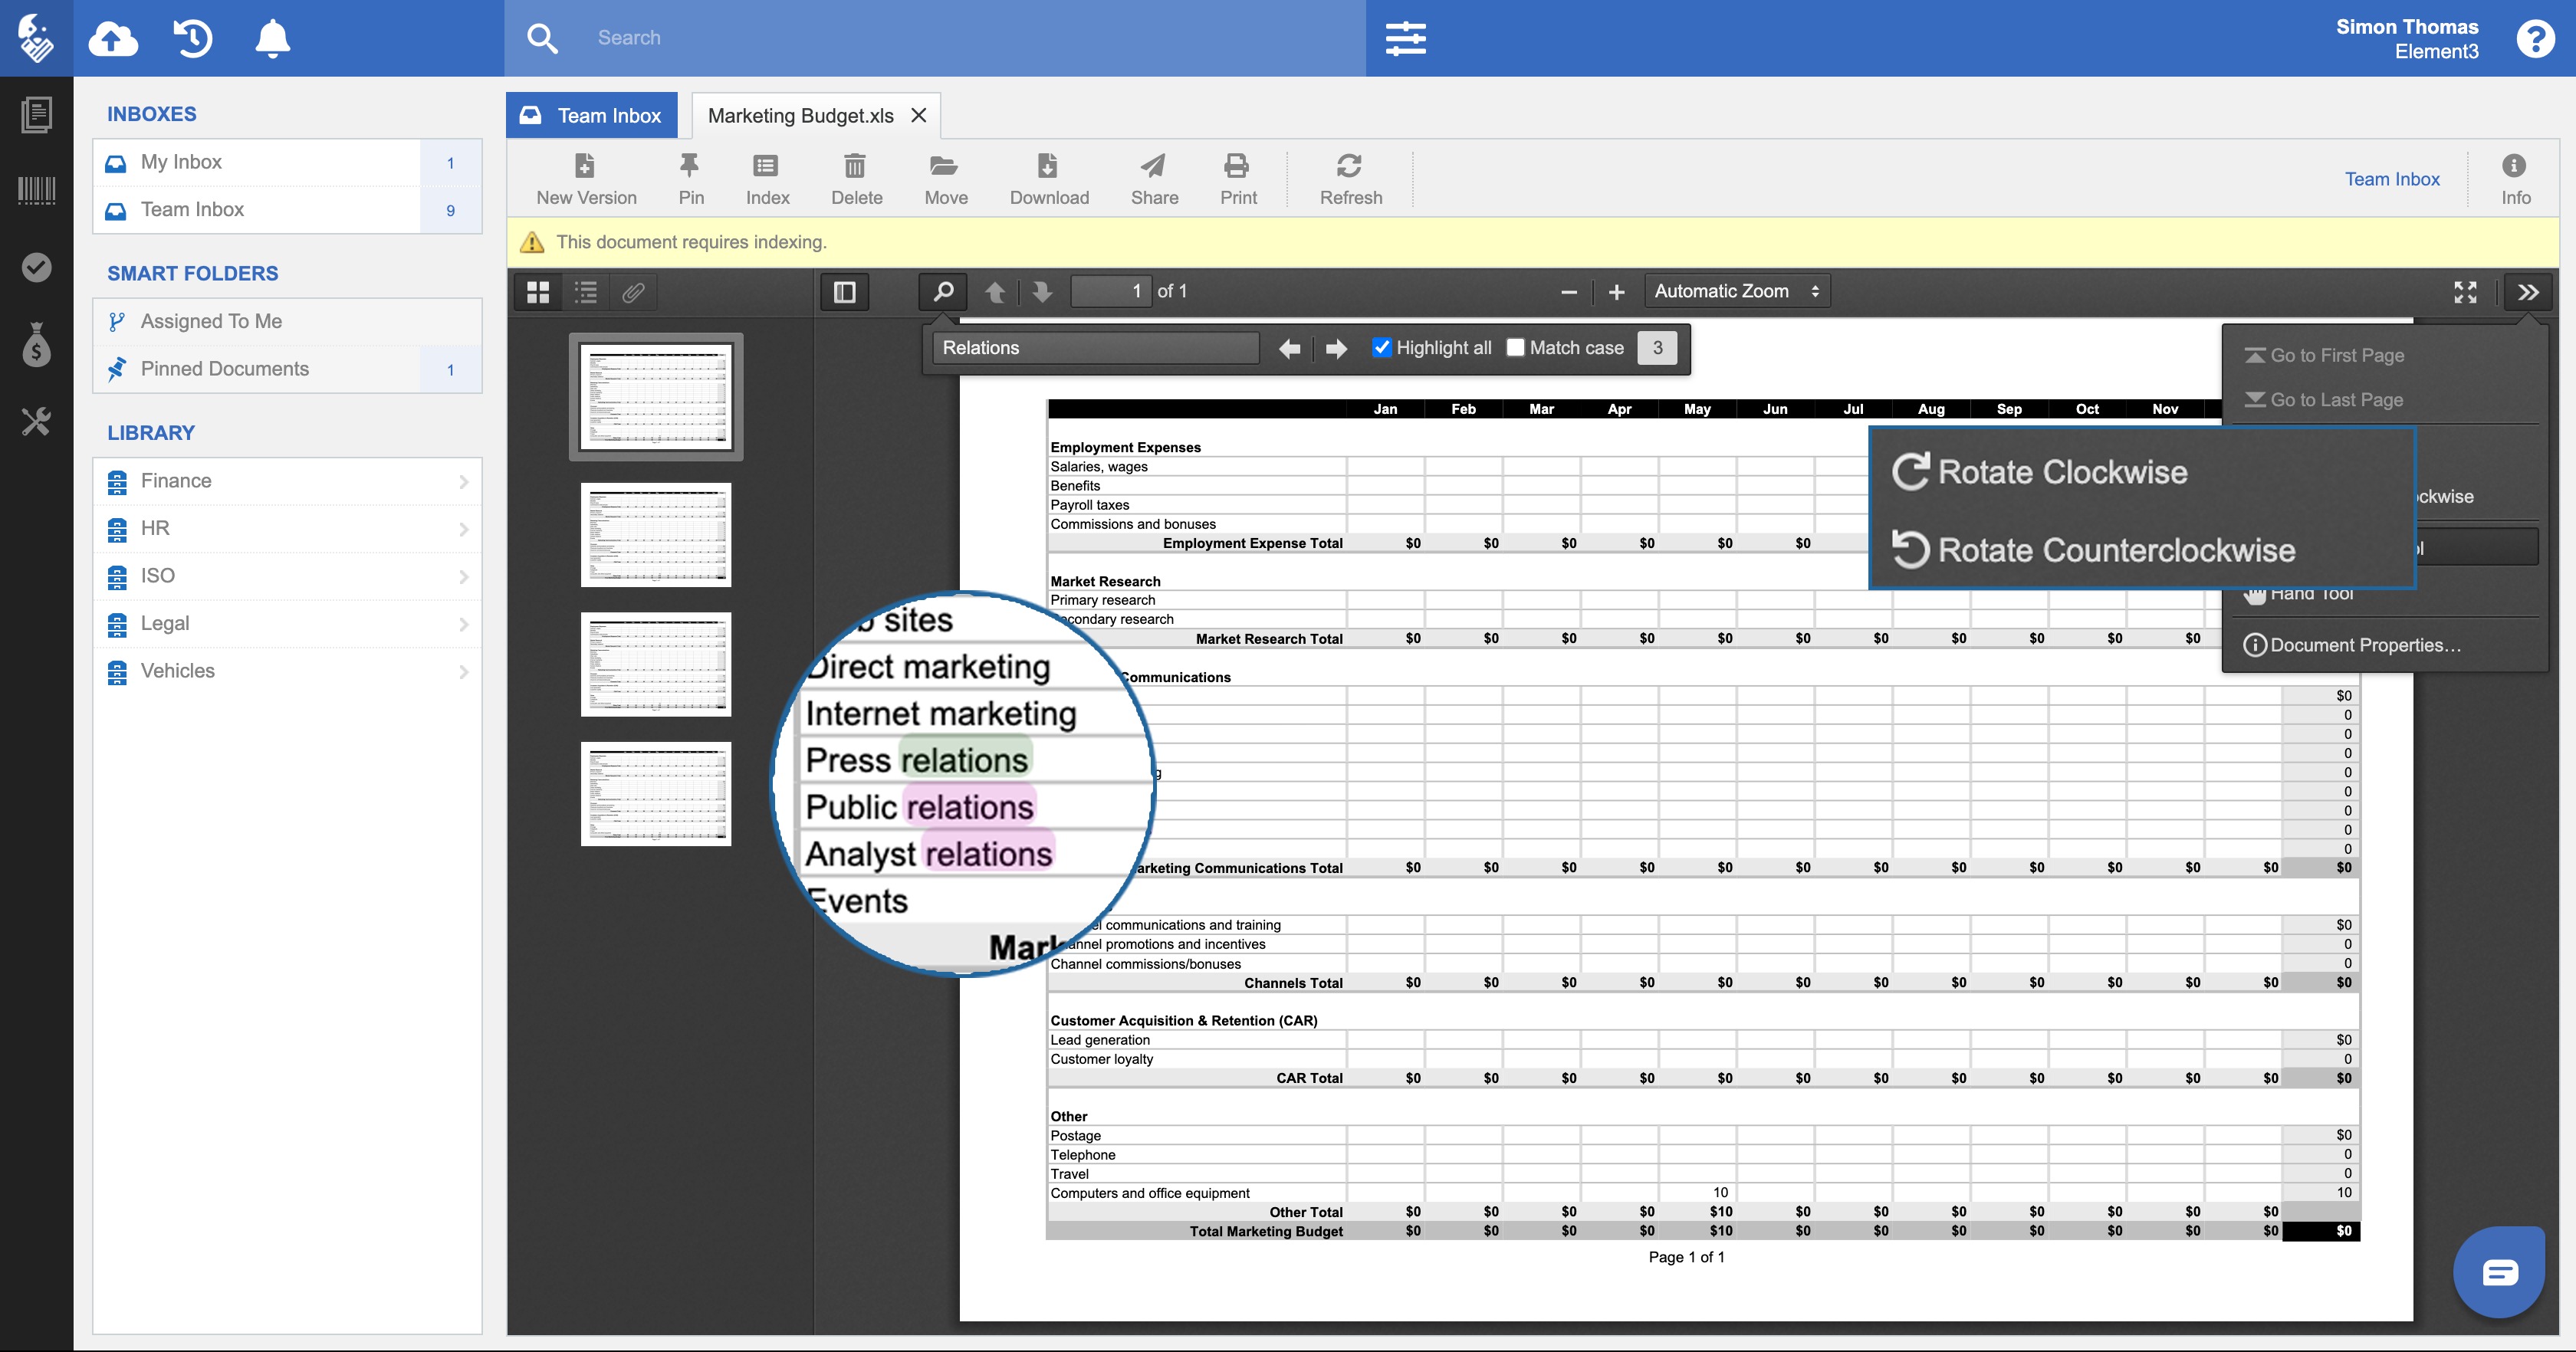Pin the Marketing Budget document
Image resolution: width=2576 pixels, height=1352 pixels.
coord(690,179)
